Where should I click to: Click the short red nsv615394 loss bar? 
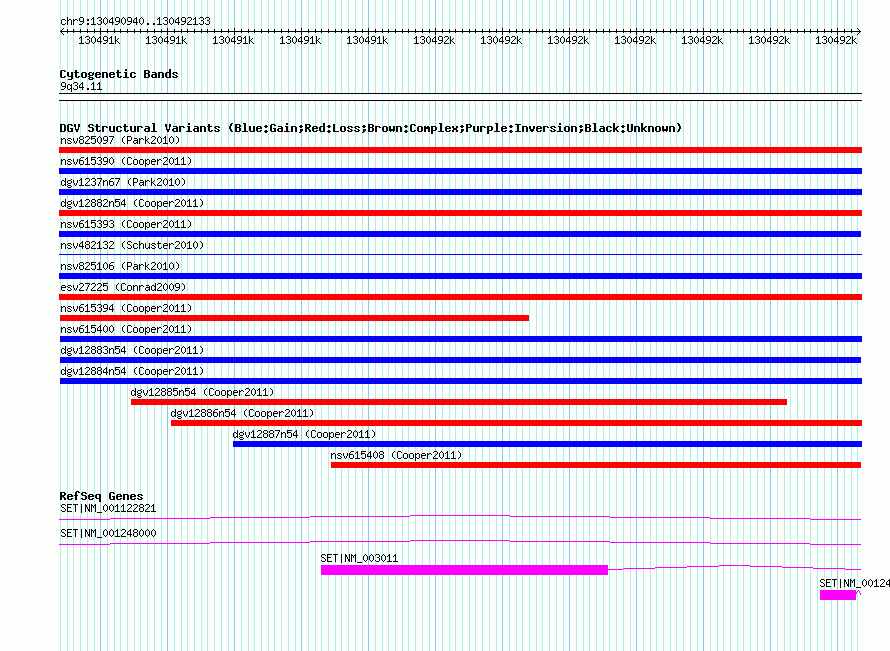coord(294,318)
